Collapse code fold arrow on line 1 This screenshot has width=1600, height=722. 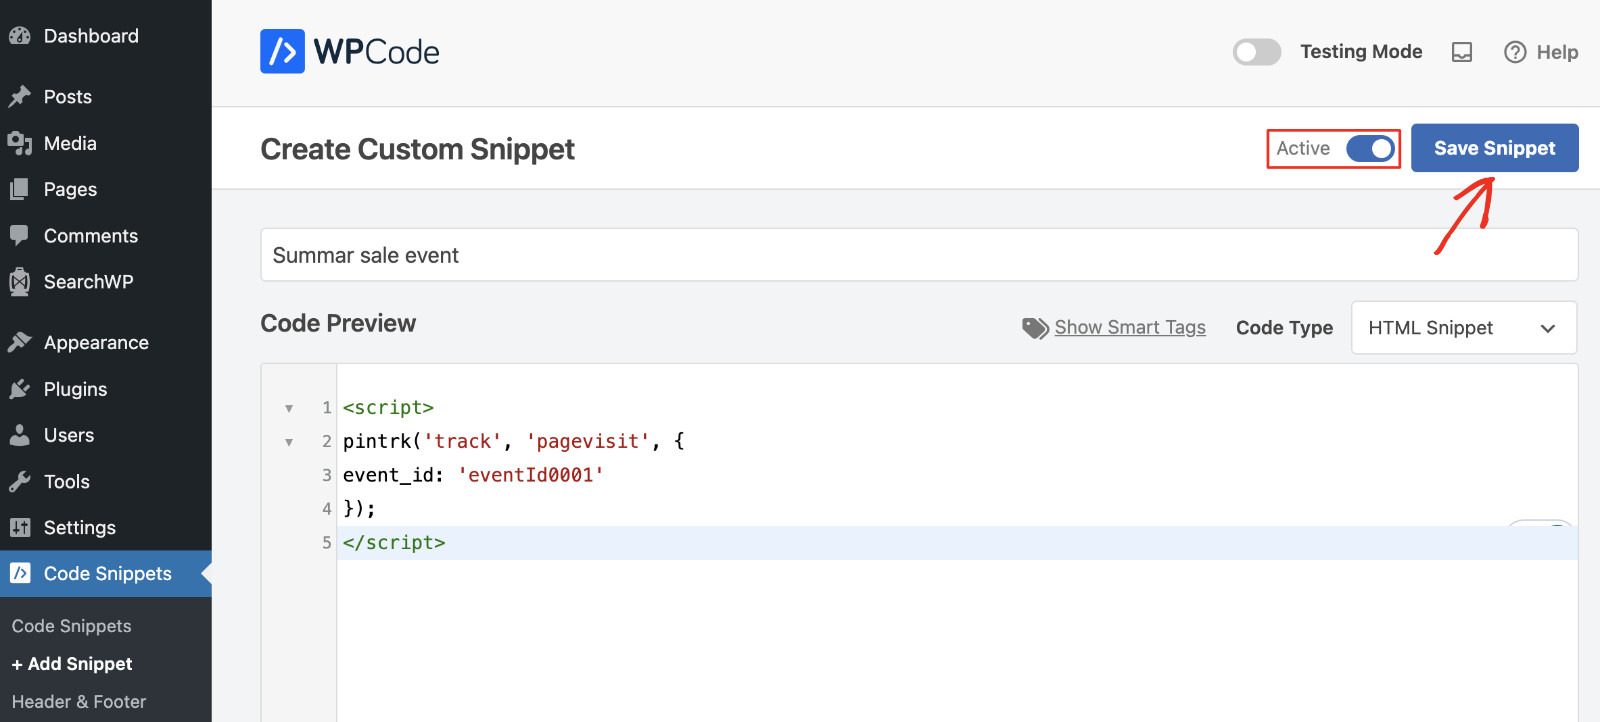pyautogui.click(x=289, y=408)
